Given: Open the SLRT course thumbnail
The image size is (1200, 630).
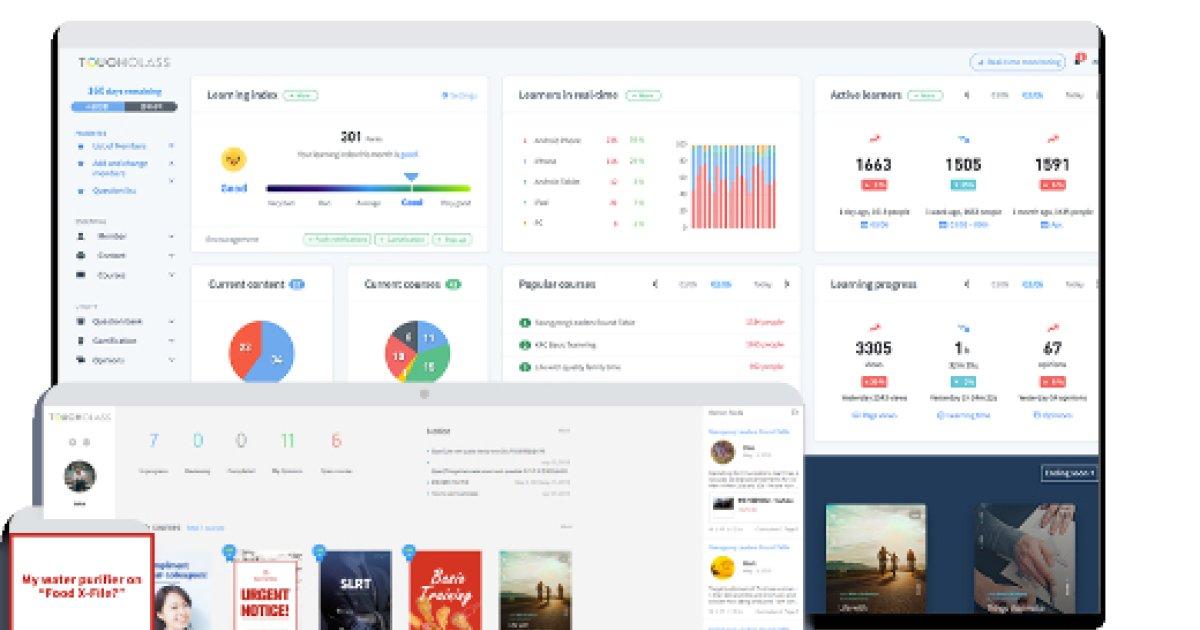Looking at the screenshot, I should [x=356, y=590].
